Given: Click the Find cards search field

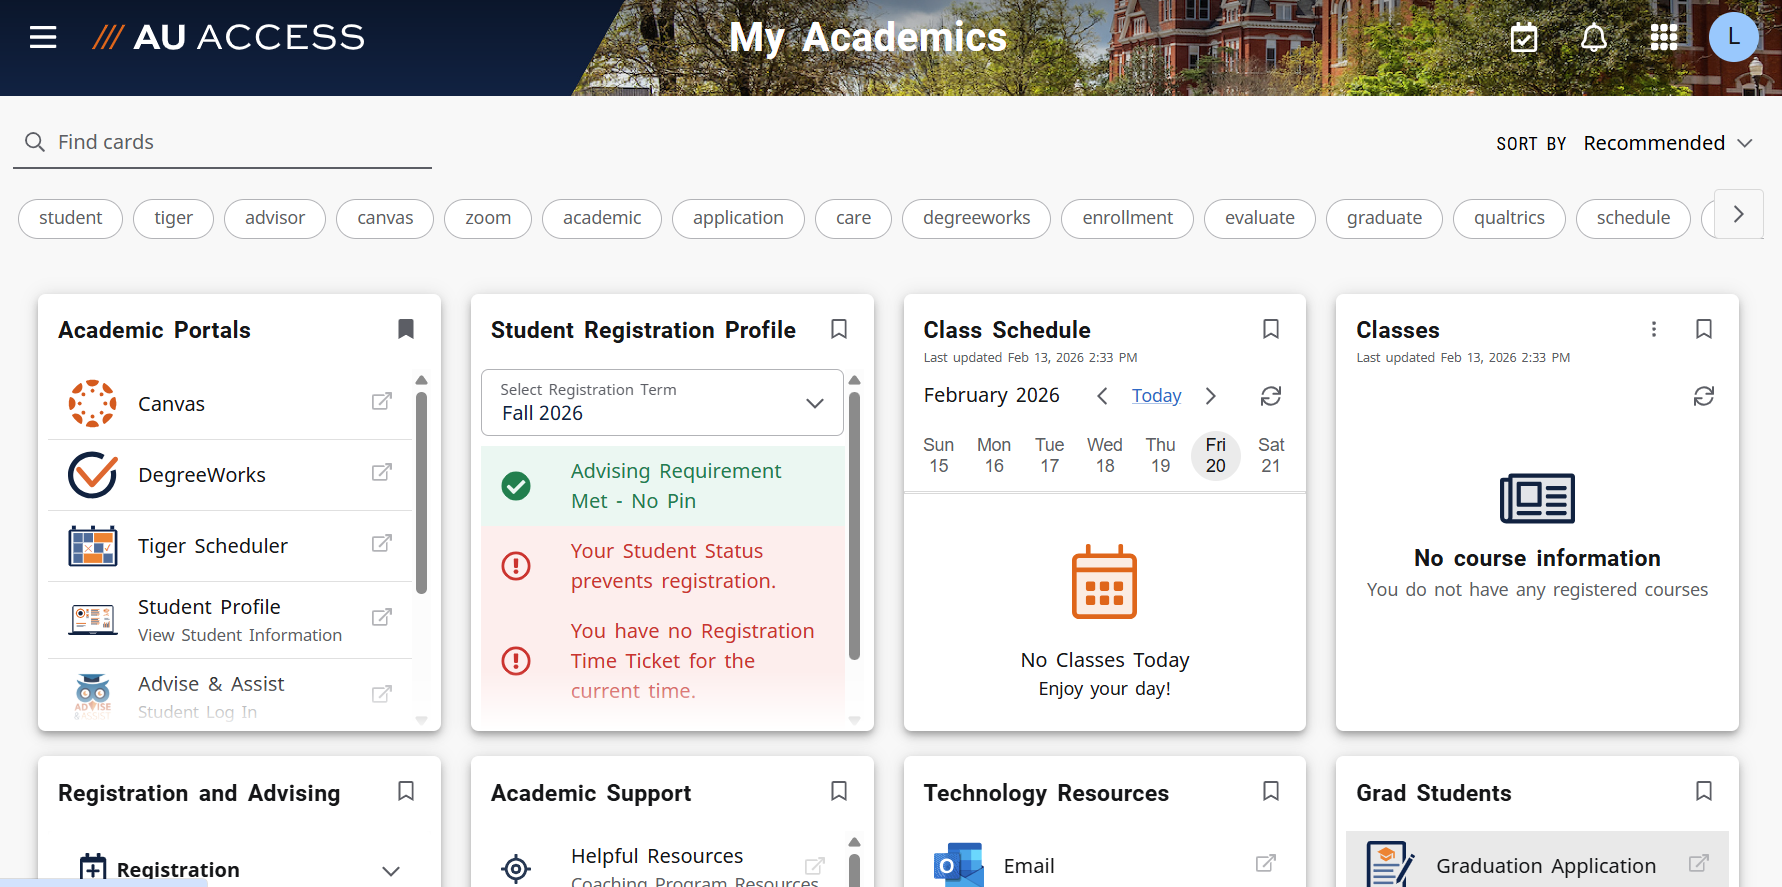Looking at the screenshot, I should pyautogui.click(x=222, y=142).
